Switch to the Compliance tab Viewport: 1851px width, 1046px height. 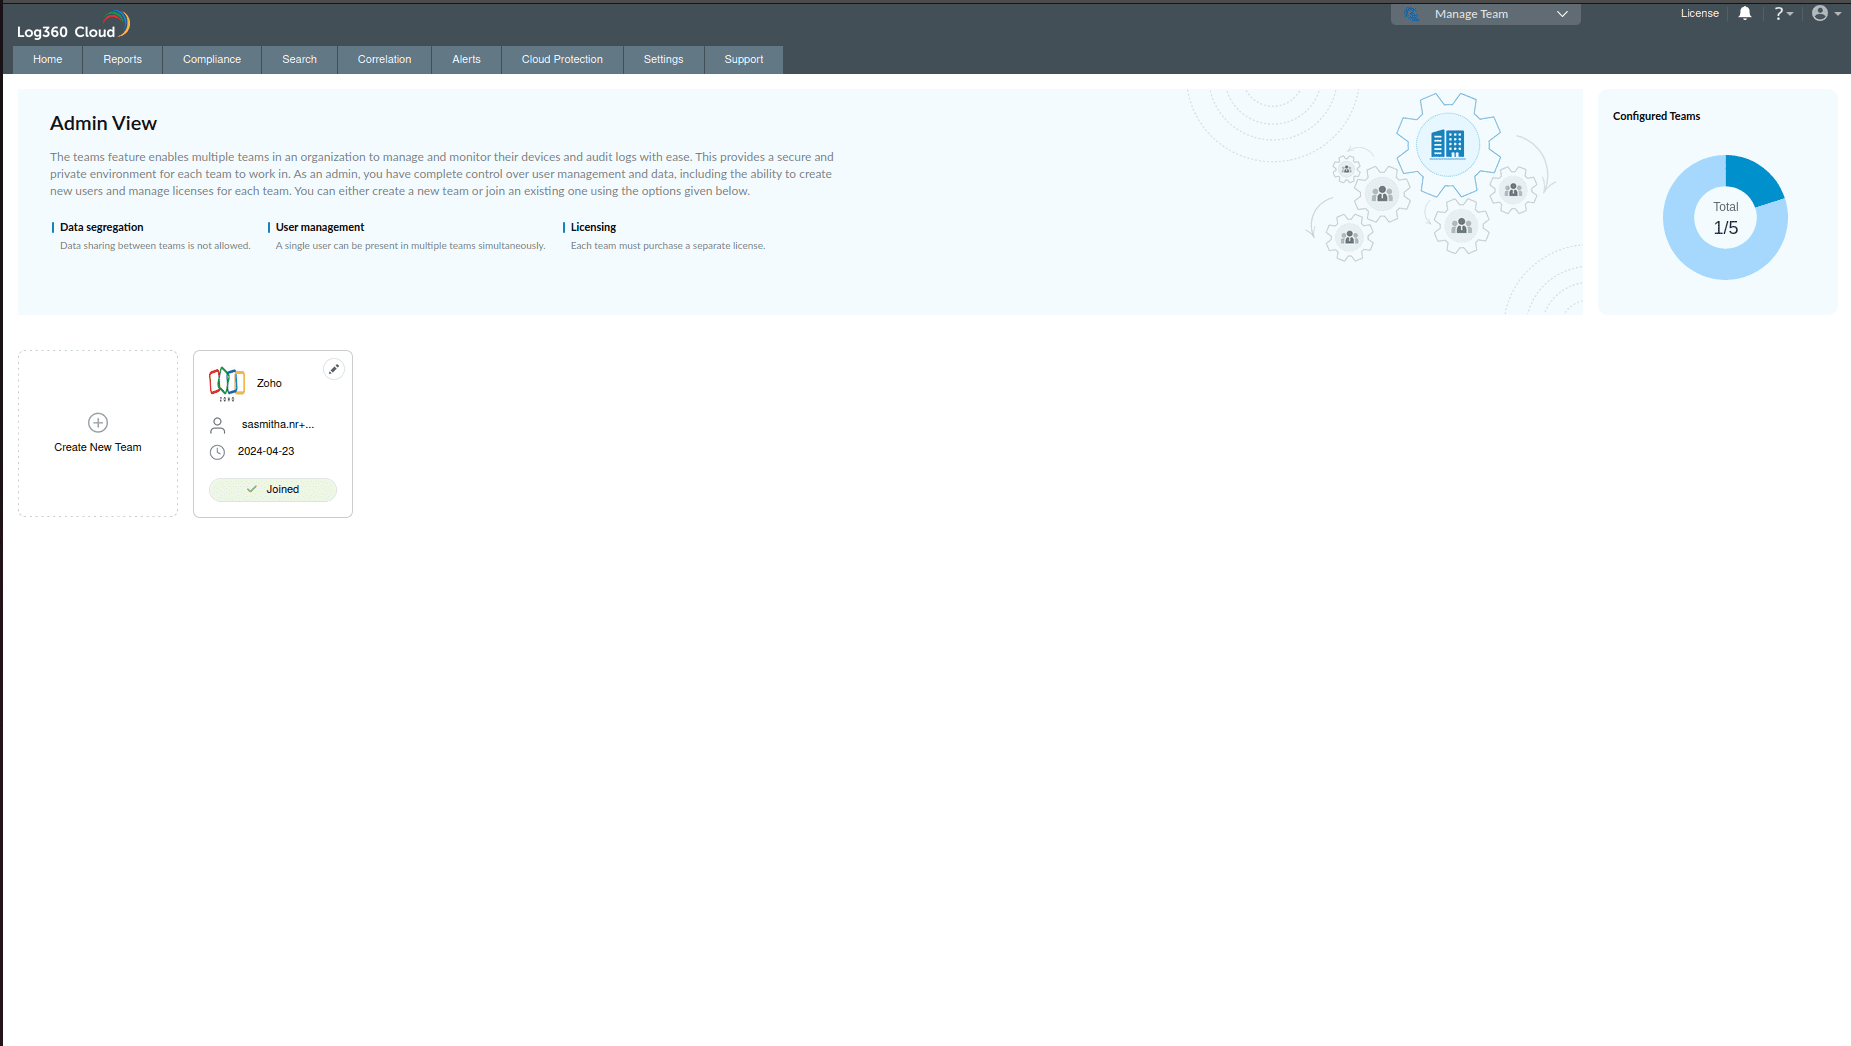point(212,60)
